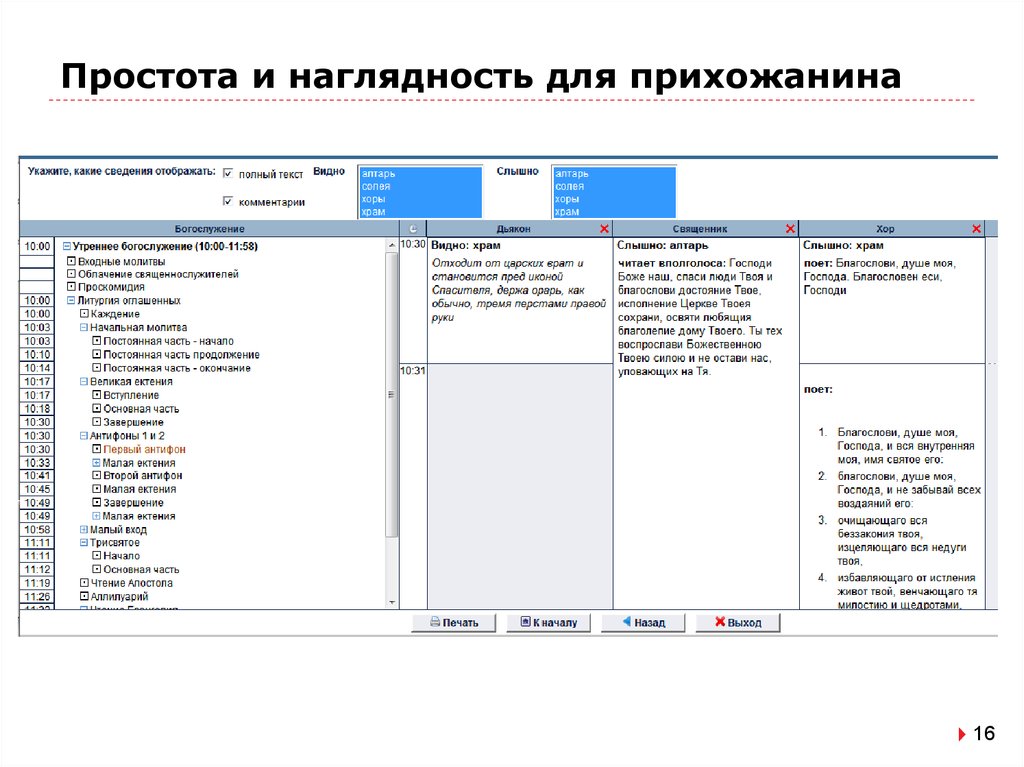1024x767 pixels.
Task: Click the clock icon in the table header
Action: tap(411, 228)
